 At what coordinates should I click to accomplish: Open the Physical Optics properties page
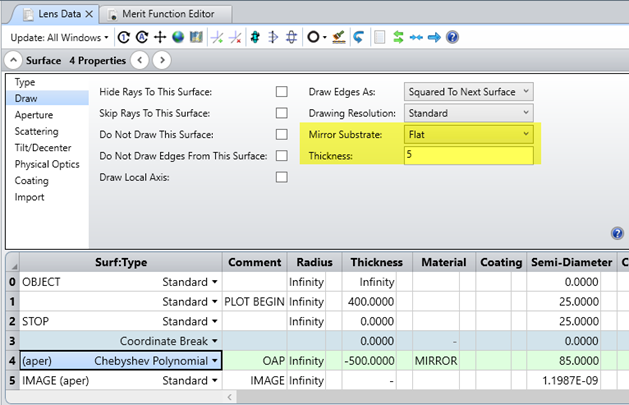click(x=47, y=164)
